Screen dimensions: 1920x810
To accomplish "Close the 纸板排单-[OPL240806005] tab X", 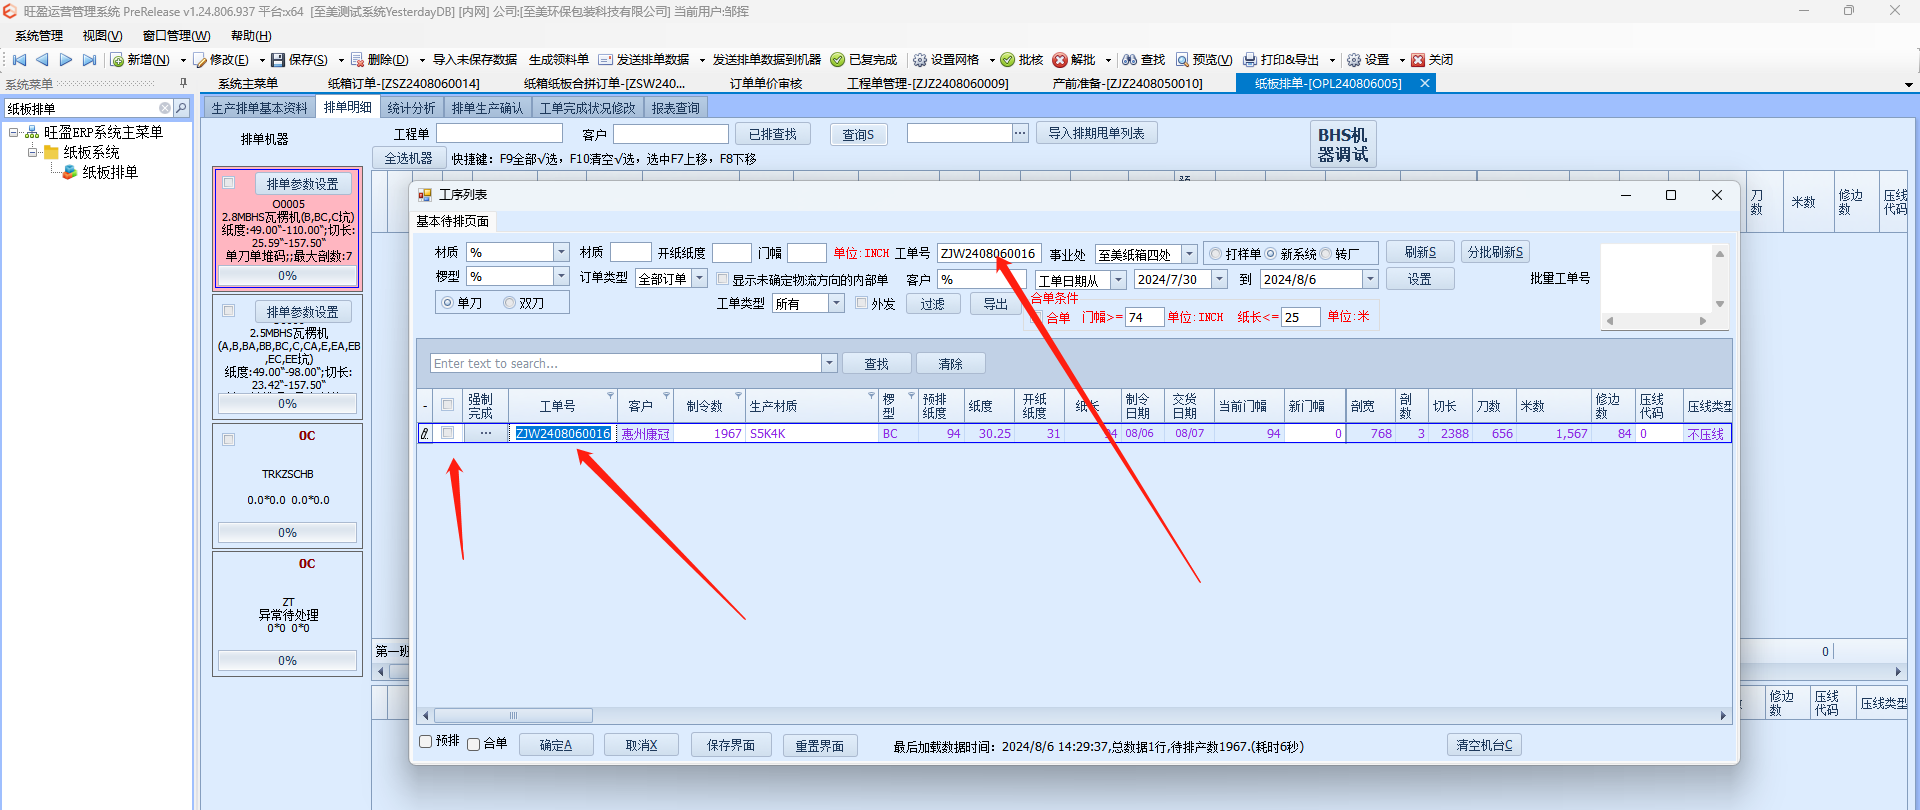I will (1425, 84).
